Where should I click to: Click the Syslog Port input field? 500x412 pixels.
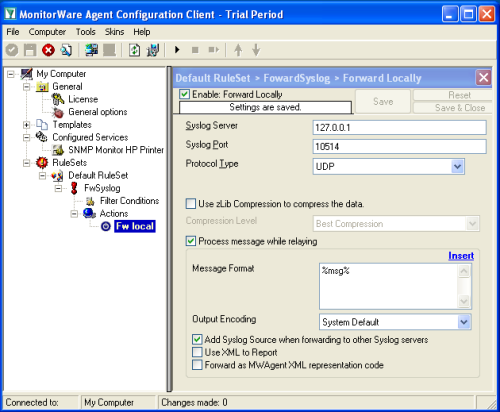tap(399, 147)
